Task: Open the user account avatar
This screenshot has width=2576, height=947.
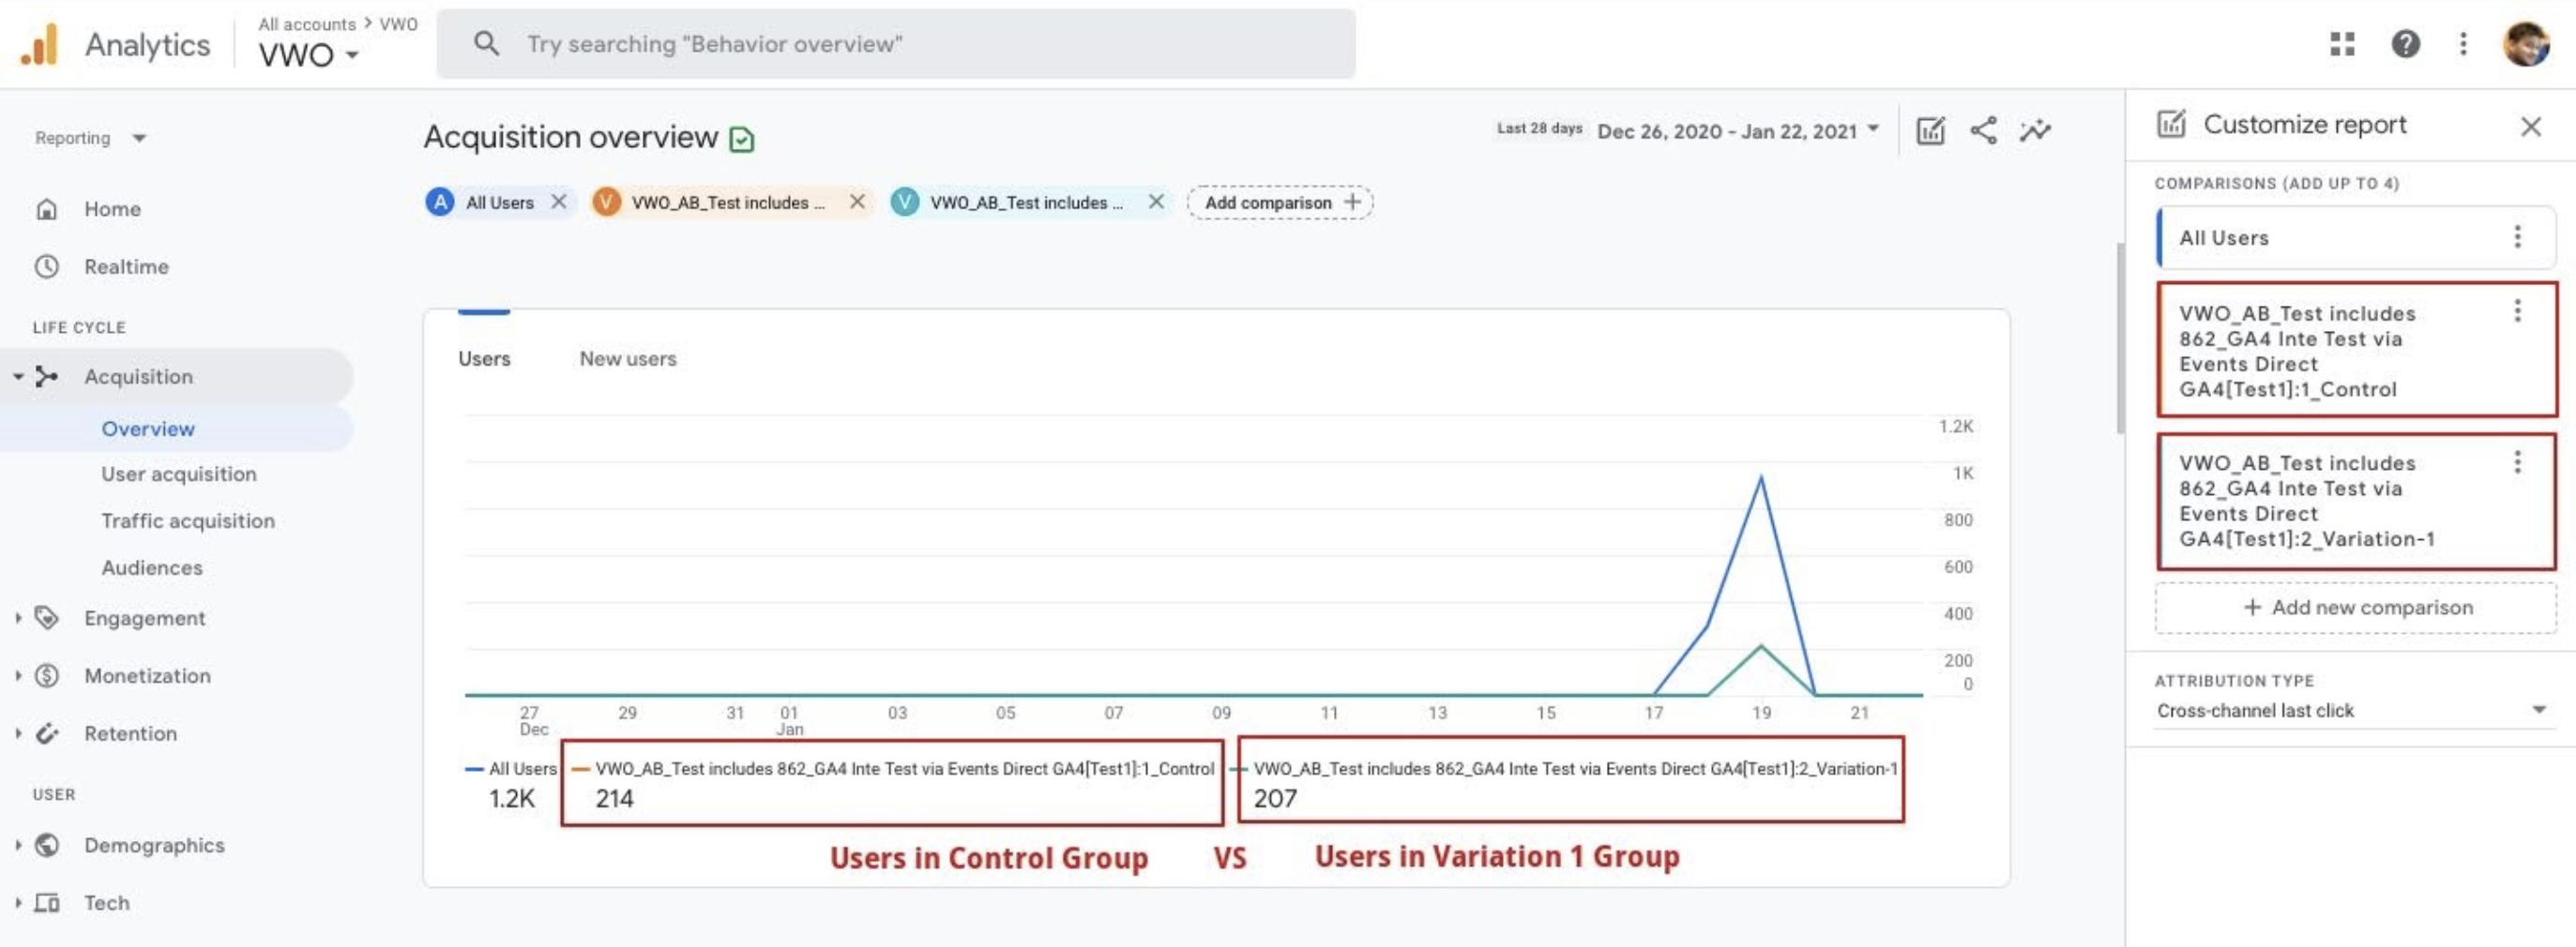Action: coord(2526,44)
